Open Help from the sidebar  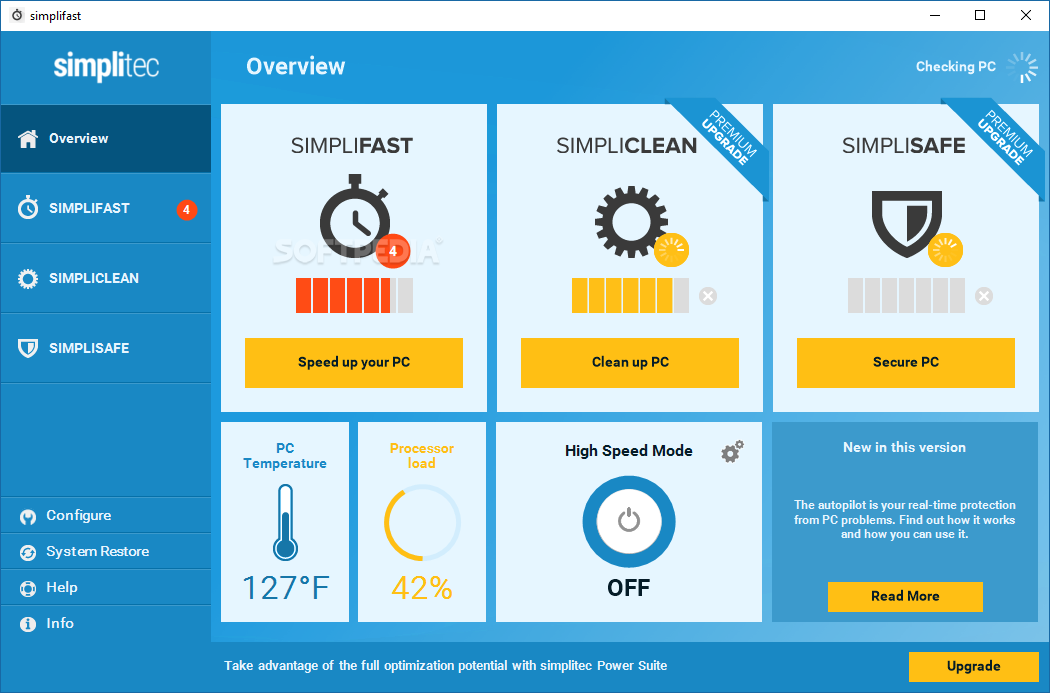(106, 587)
